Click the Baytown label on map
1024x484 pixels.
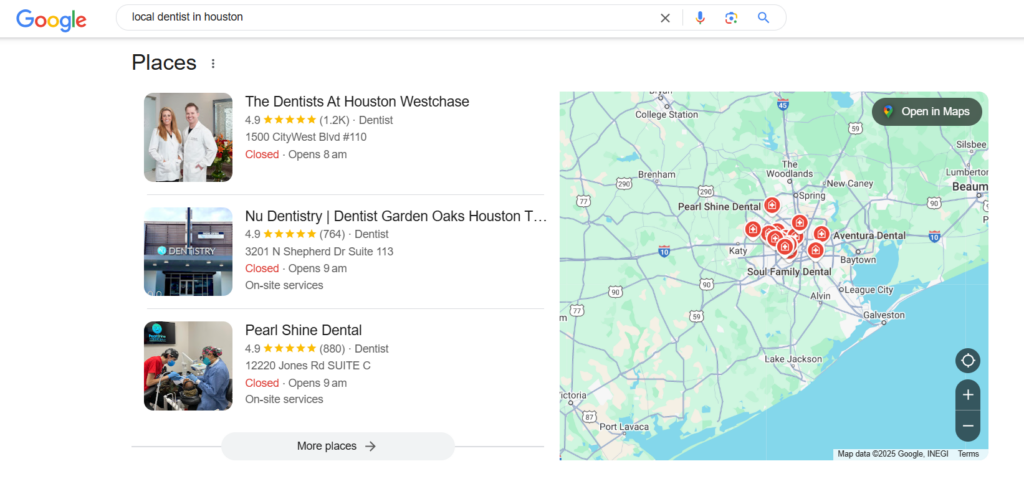pos(858,260)
